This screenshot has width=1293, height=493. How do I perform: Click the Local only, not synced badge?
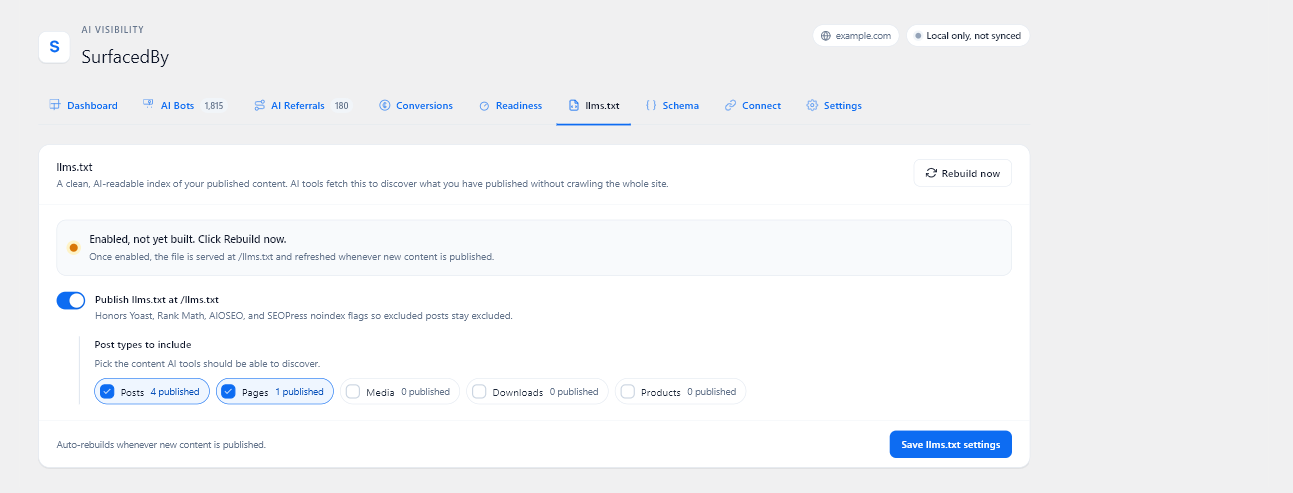point(968,36)
